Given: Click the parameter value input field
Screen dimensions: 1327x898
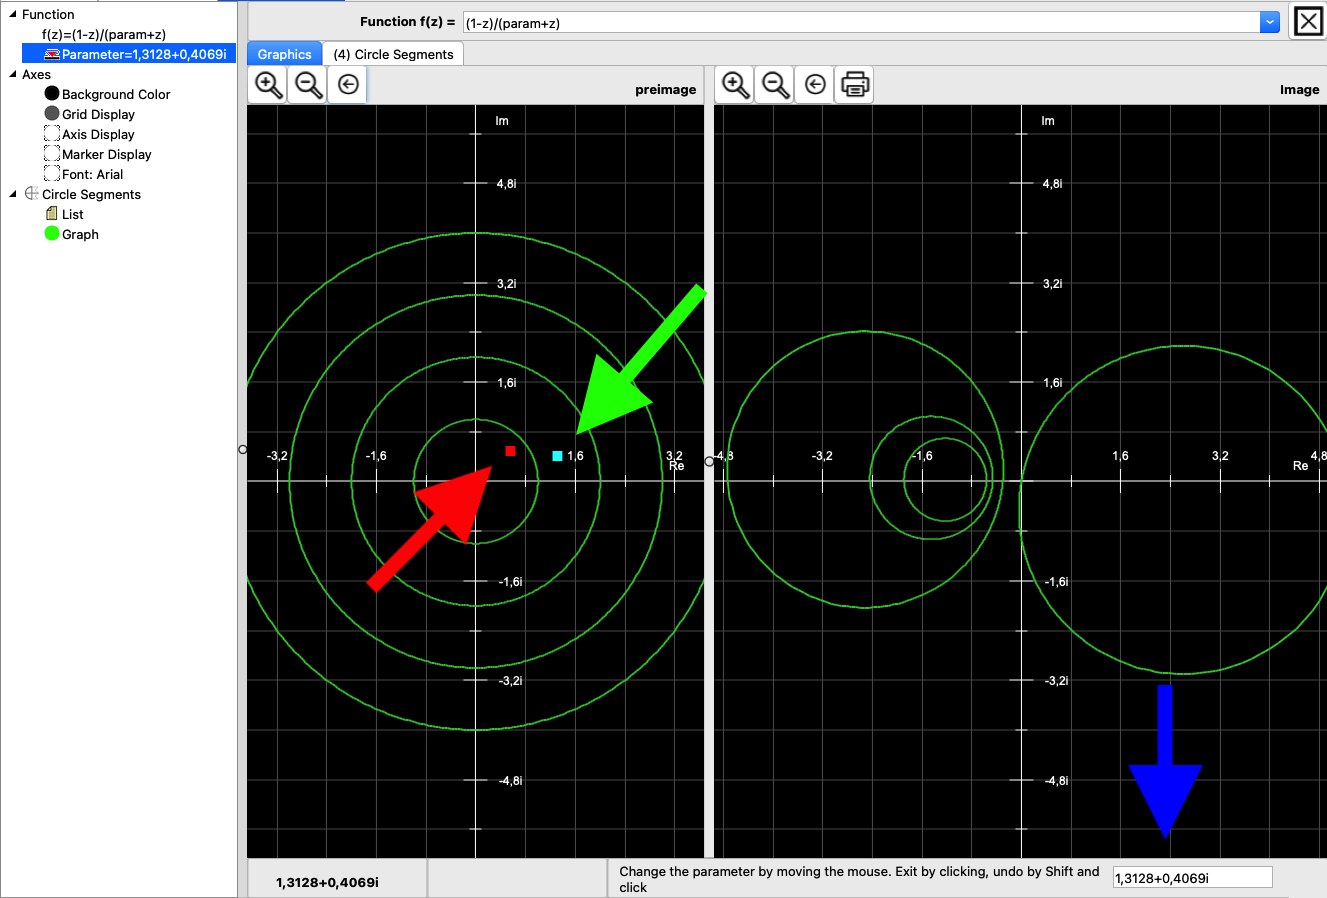Looking at the screenshot, I should (1192, 878).
